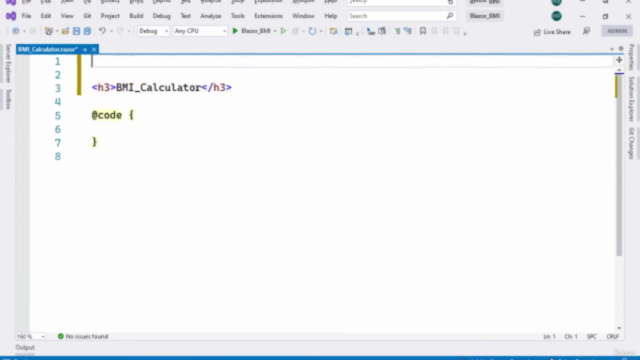
Task: Expand the open documents list arrow
Action: [611, 49]
